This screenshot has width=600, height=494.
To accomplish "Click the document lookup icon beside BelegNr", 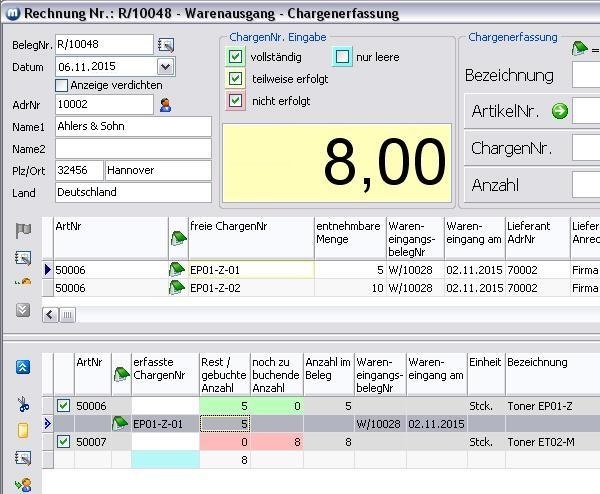I will click(x=166, y=45).
